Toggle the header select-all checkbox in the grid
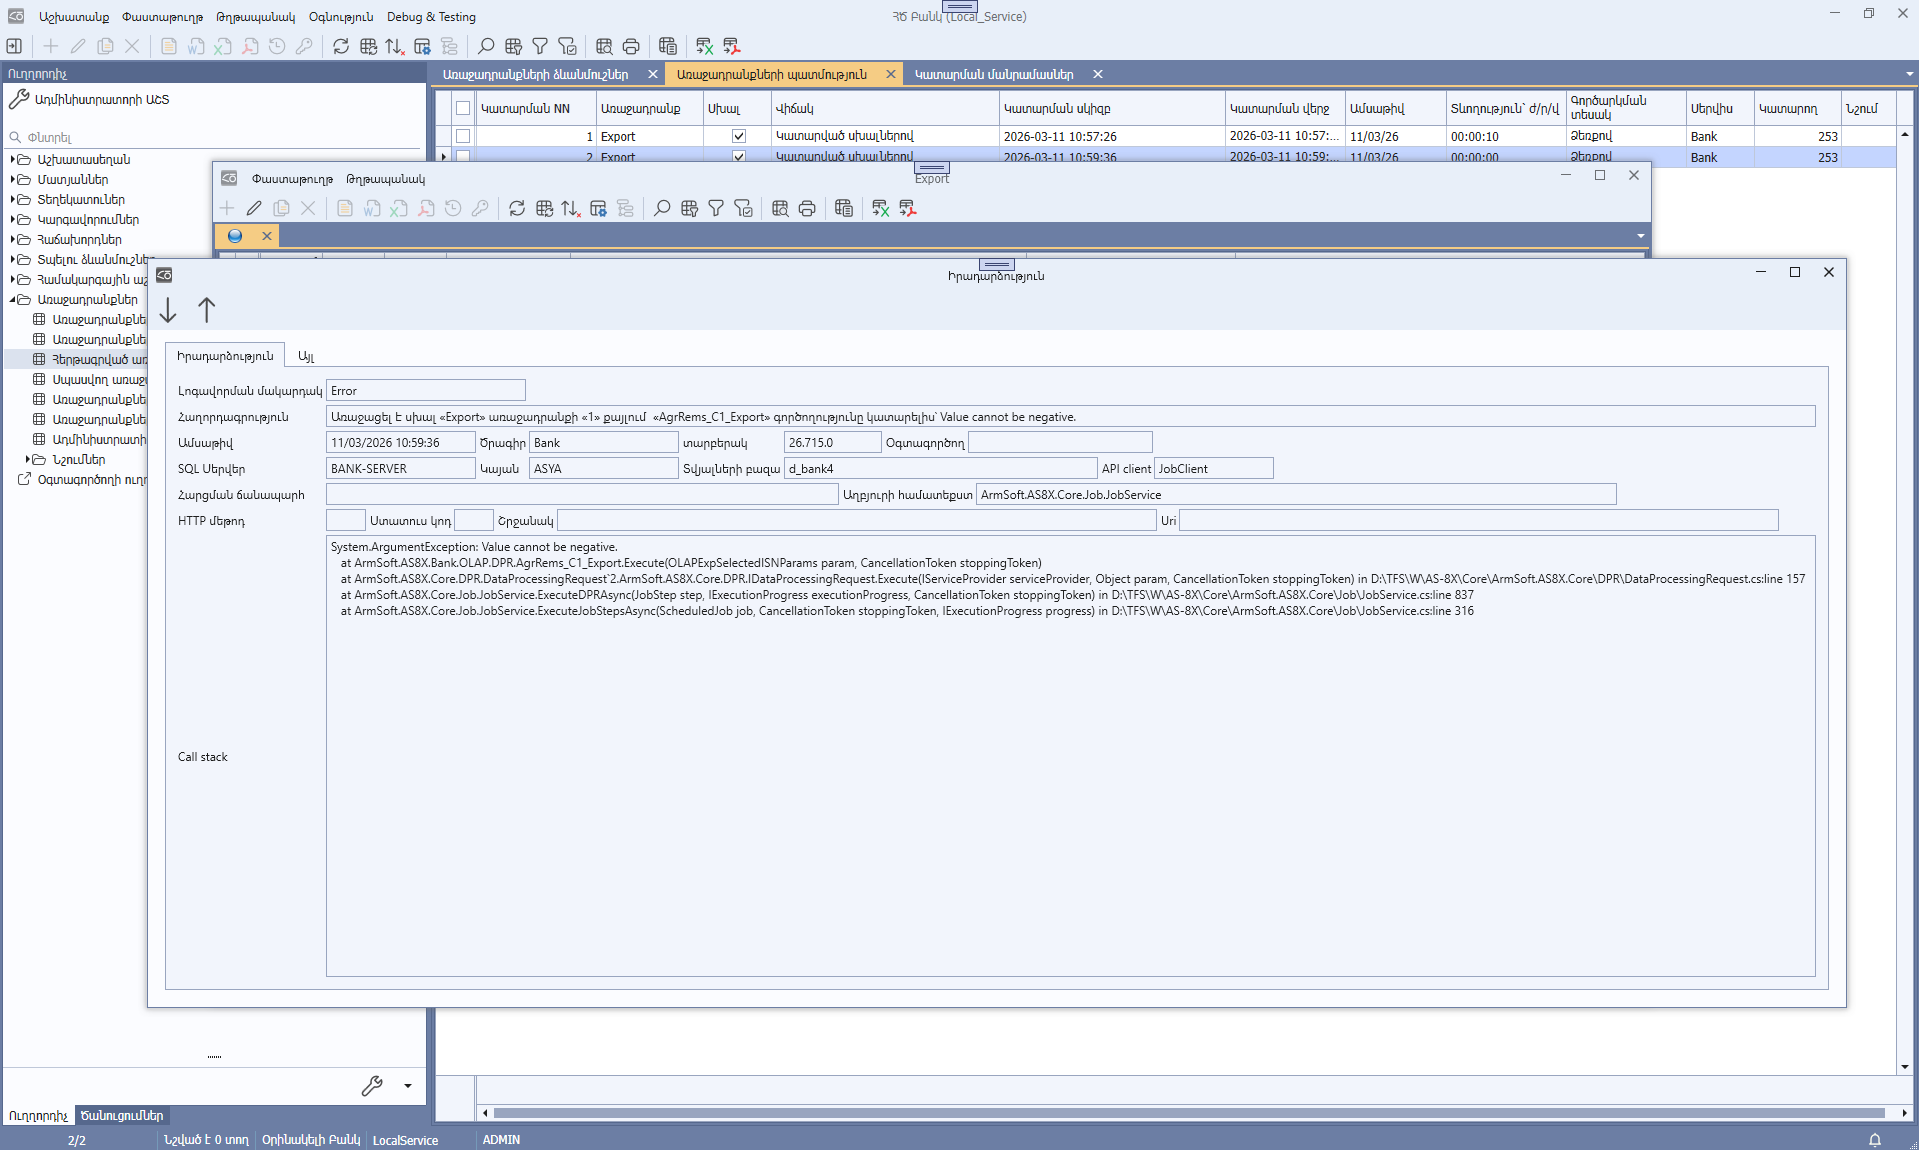 point(463,108)
